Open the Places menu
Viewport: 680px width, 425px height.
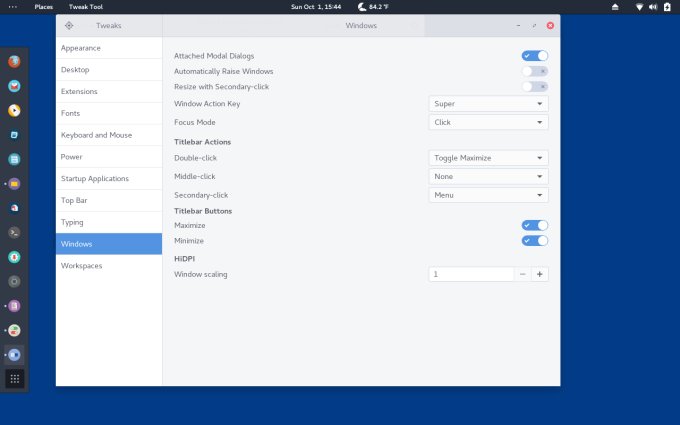[44, 7]
